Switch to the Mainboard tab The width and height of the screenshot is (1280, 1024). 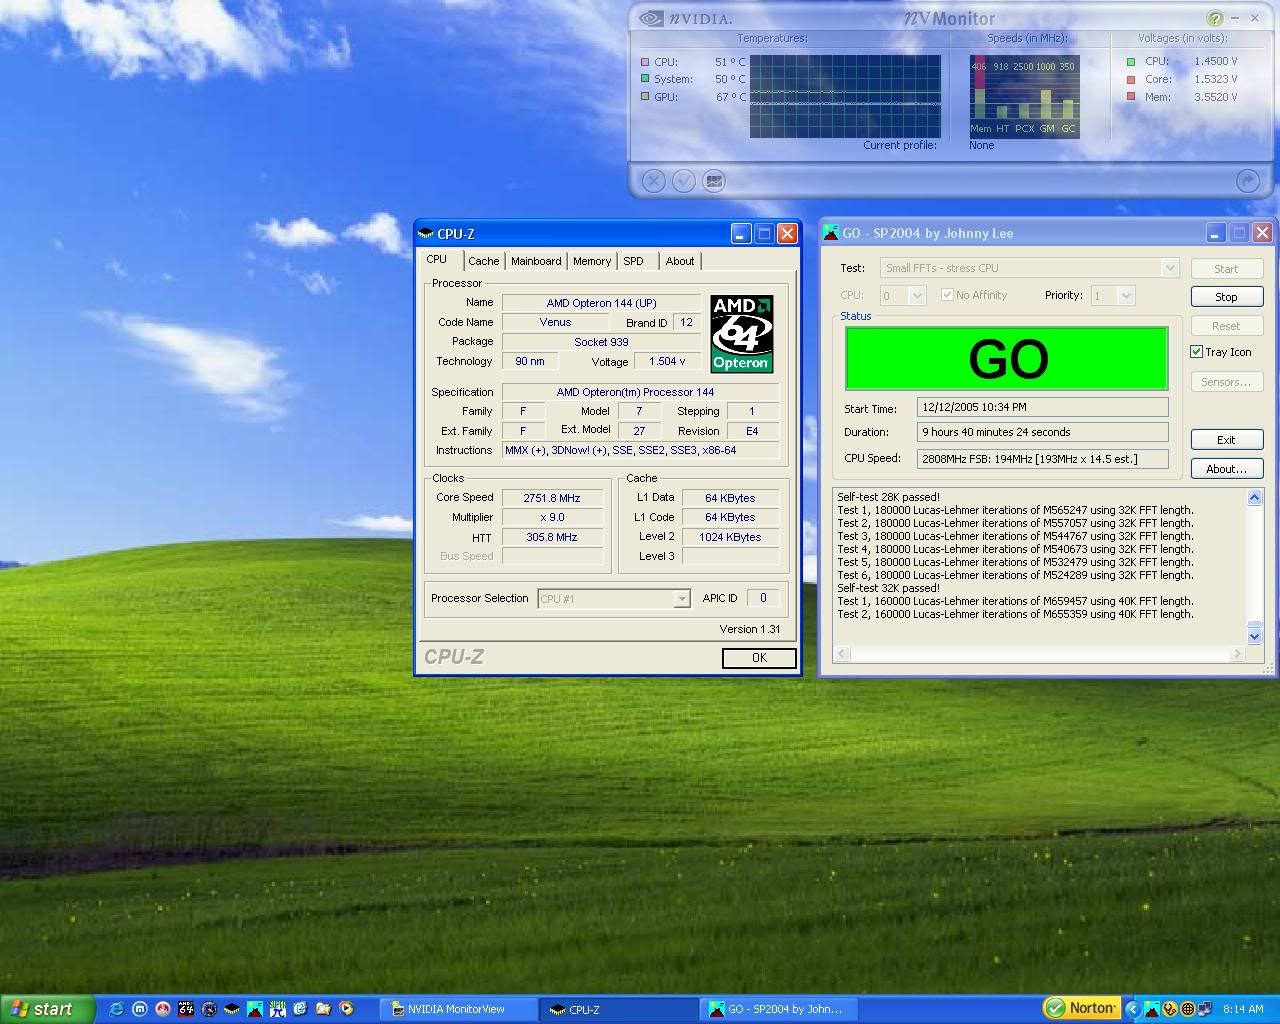pos(536,261)
